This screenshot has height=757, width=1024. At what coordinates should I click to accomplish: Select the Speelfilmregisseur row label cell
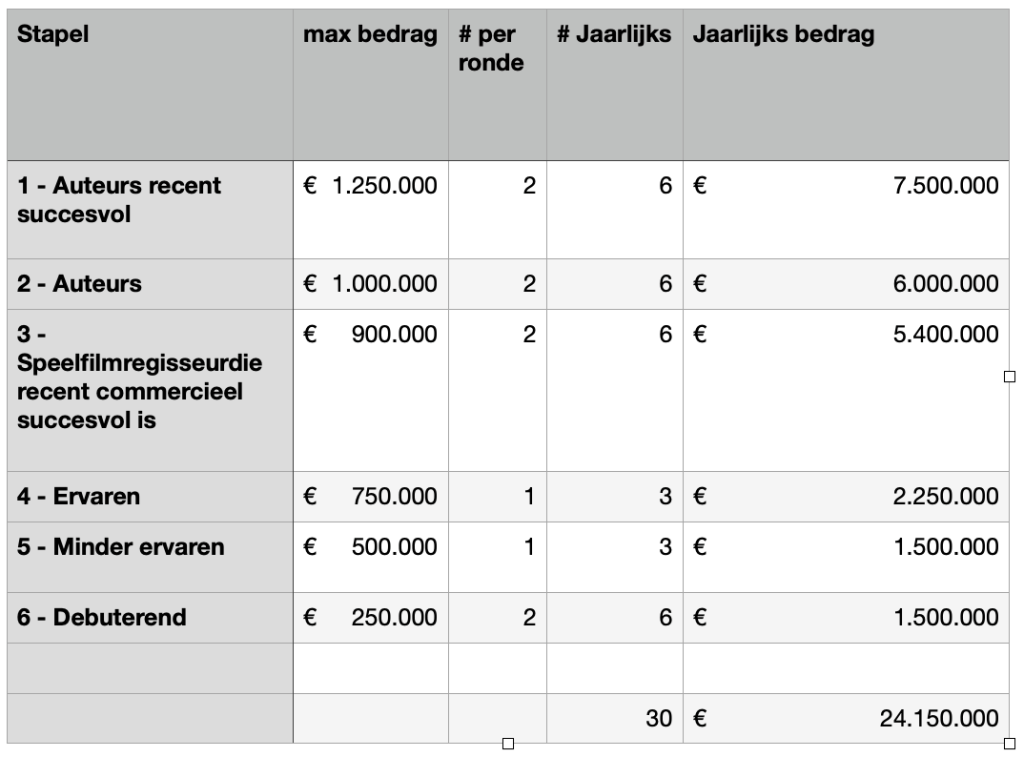click(150, 389)
